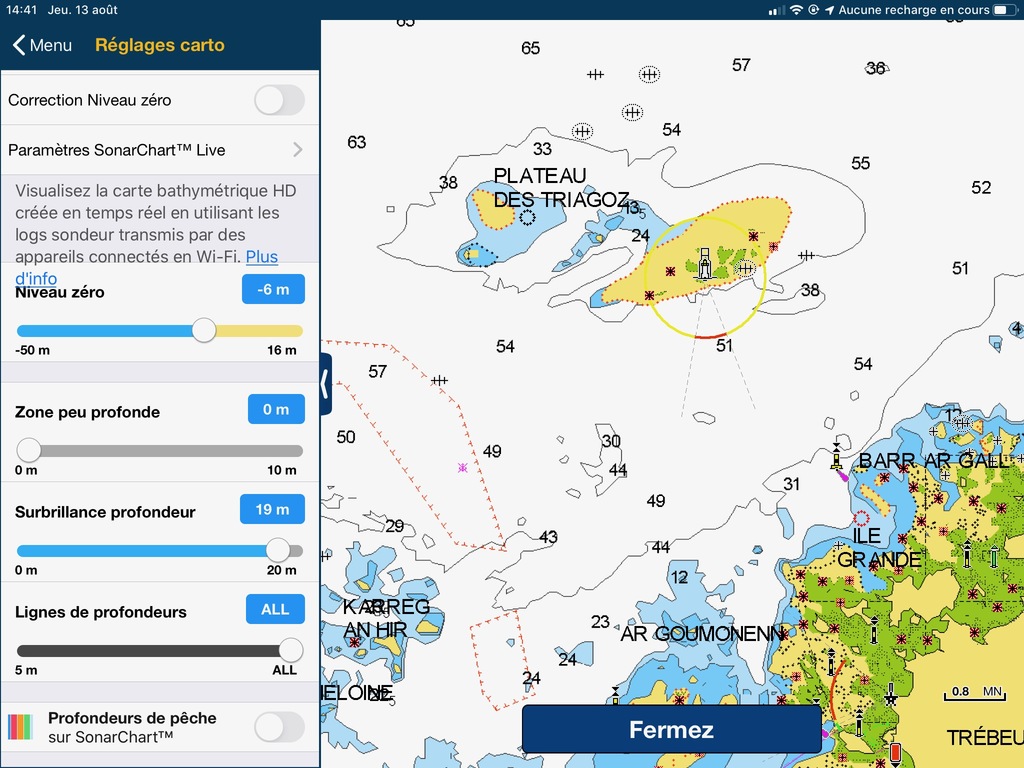Tap the 0.8 MN scale bar
Viewport: 1024px width, 768px height.
976,694
